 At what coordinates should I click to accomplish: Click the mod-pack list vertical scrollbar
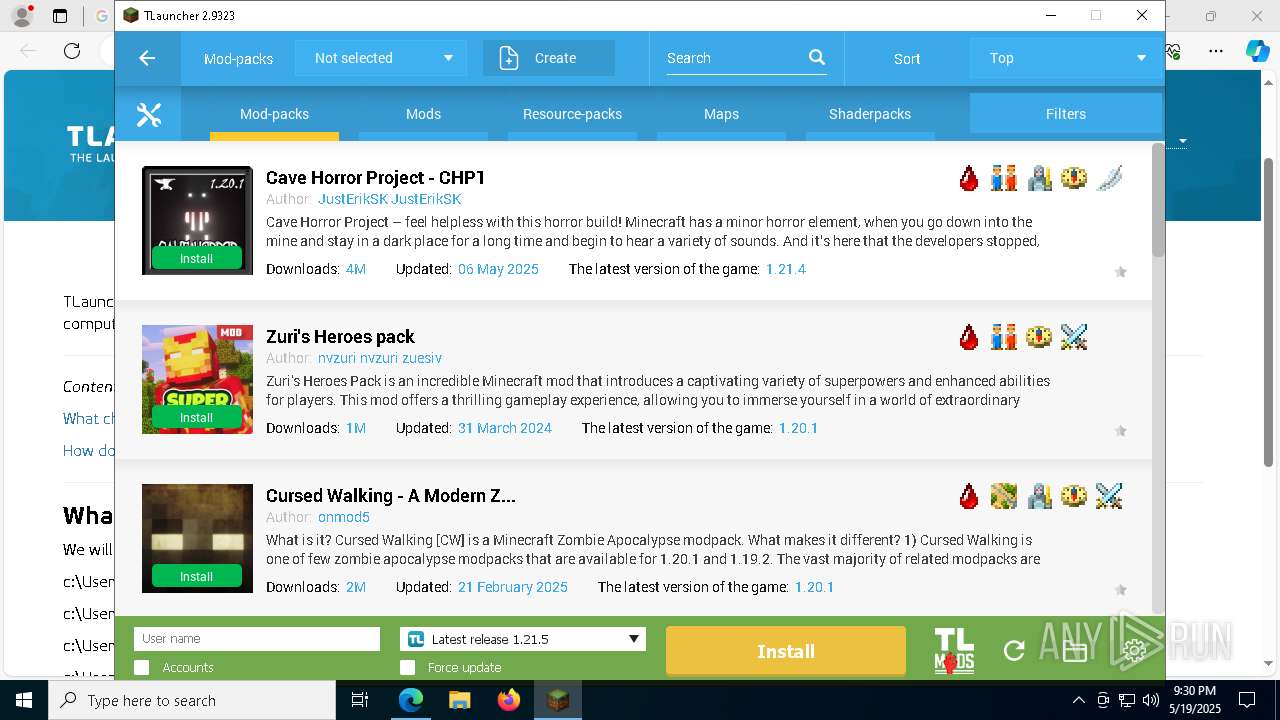pyautogui.click(x=1158, y=200)
